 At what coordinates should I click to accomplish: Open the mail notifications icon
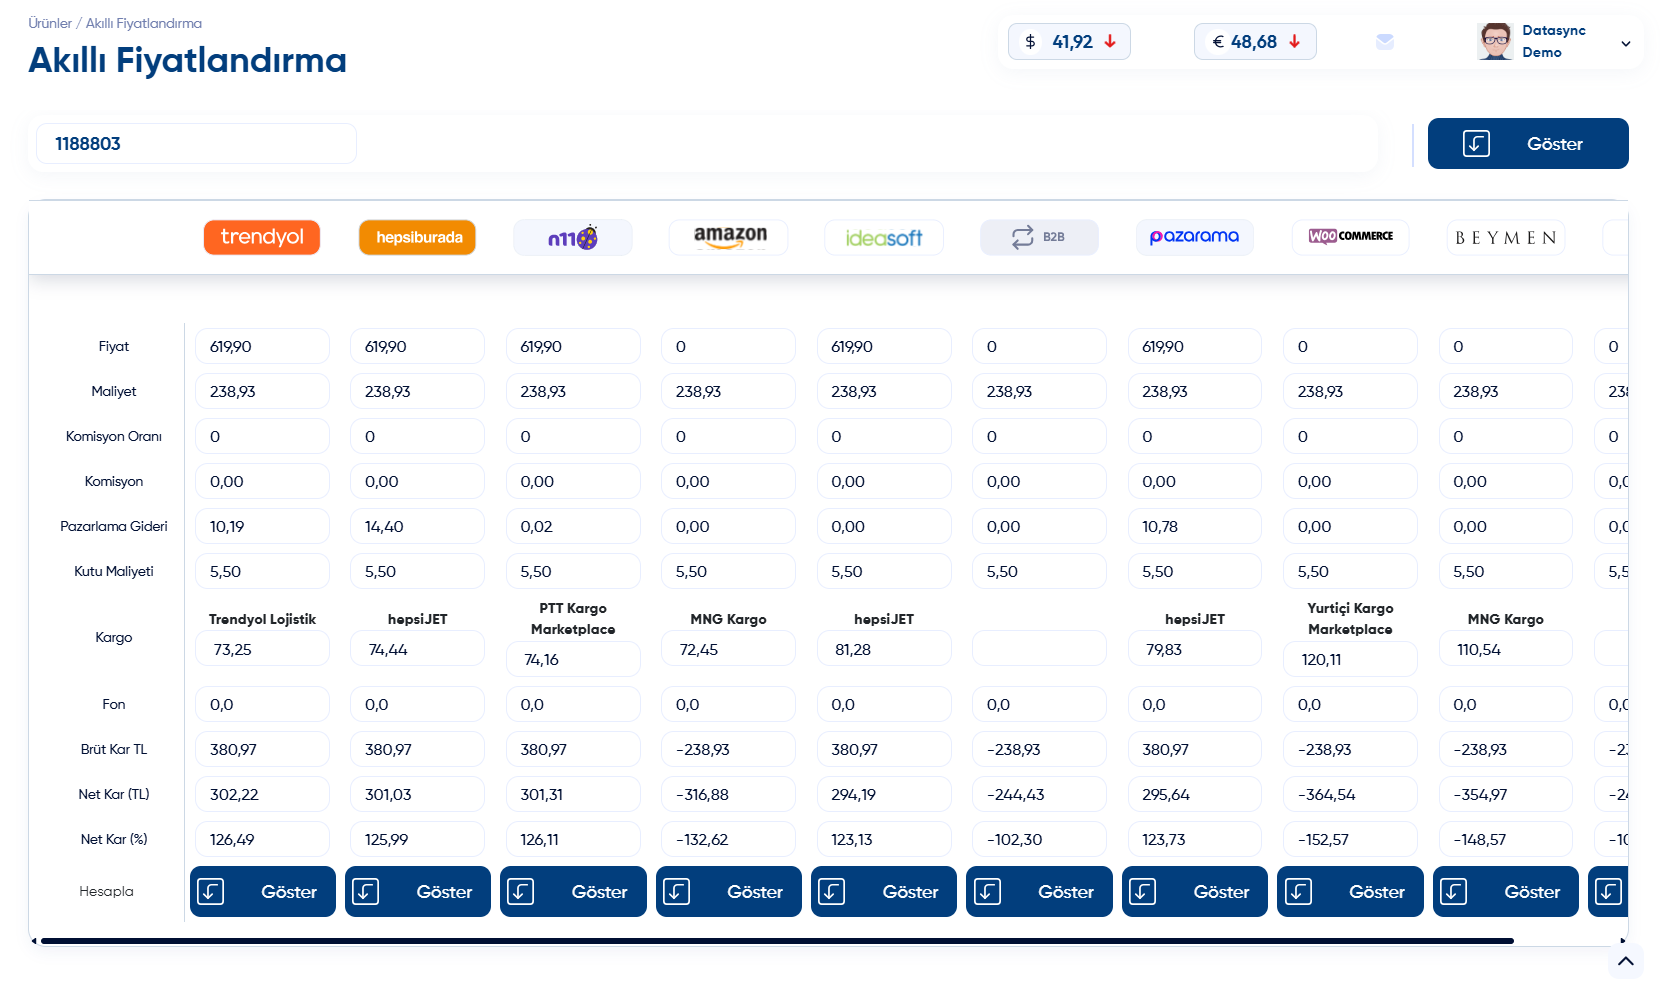(1385, 42)
